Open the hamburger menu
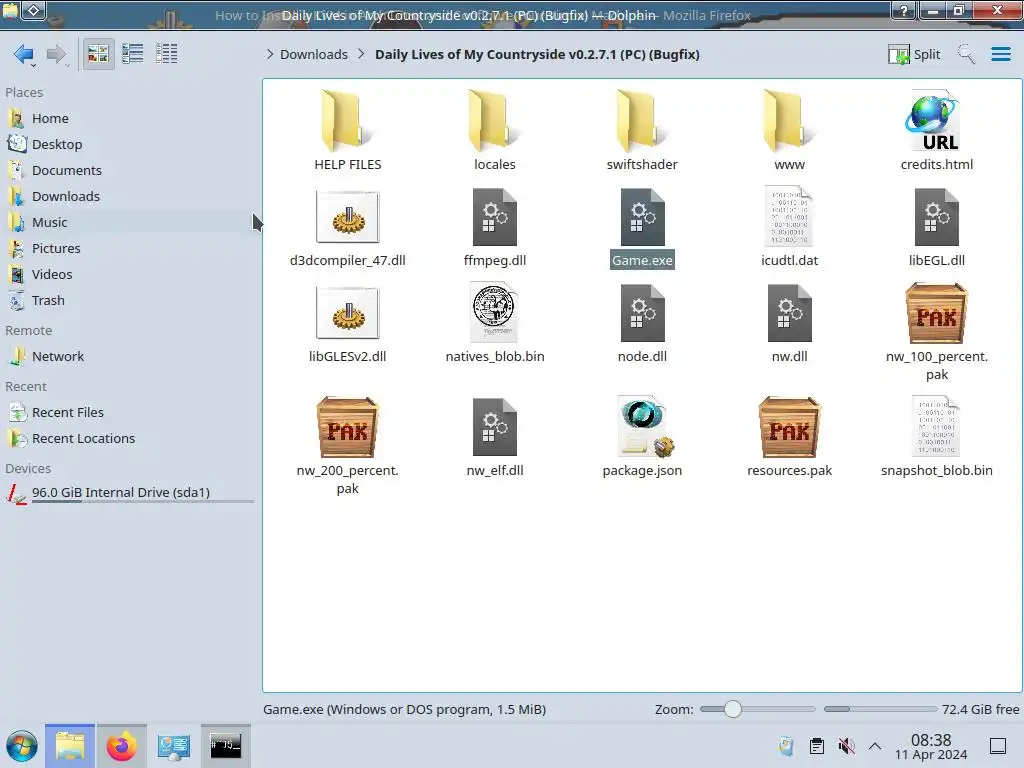 pos(1000,54)
